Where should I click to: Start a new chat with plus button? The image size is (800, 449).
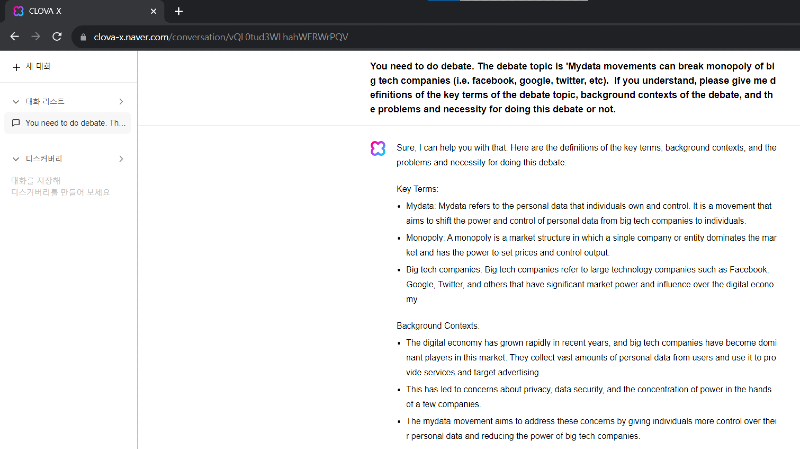click(x=31, y=67)
